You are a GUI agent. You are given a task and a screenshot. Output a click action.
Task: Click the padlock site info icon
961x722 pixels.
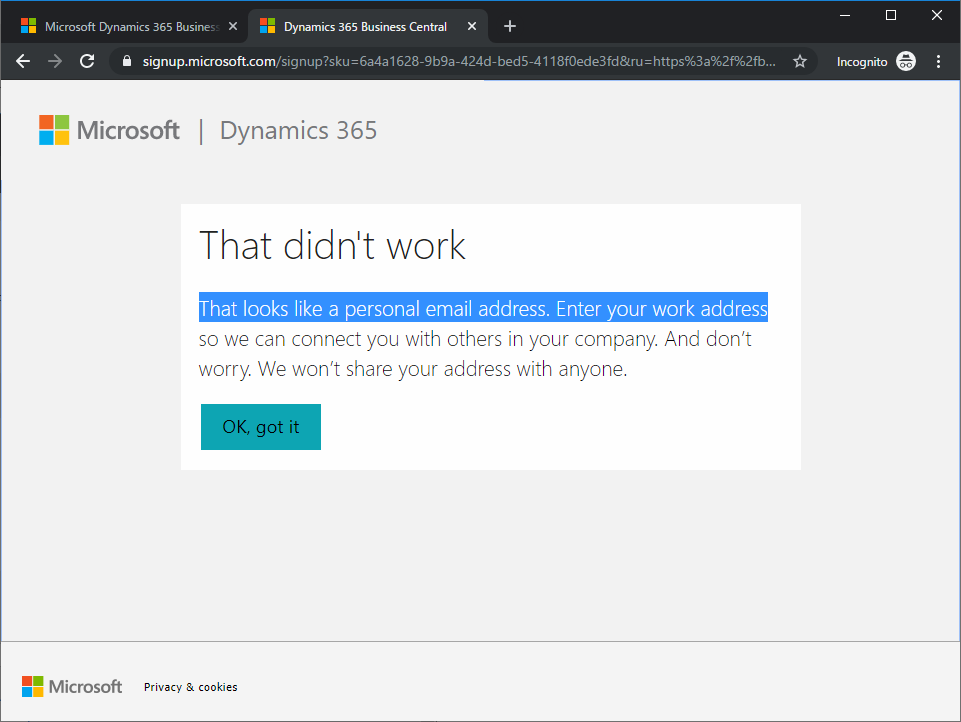click(127, 61)
